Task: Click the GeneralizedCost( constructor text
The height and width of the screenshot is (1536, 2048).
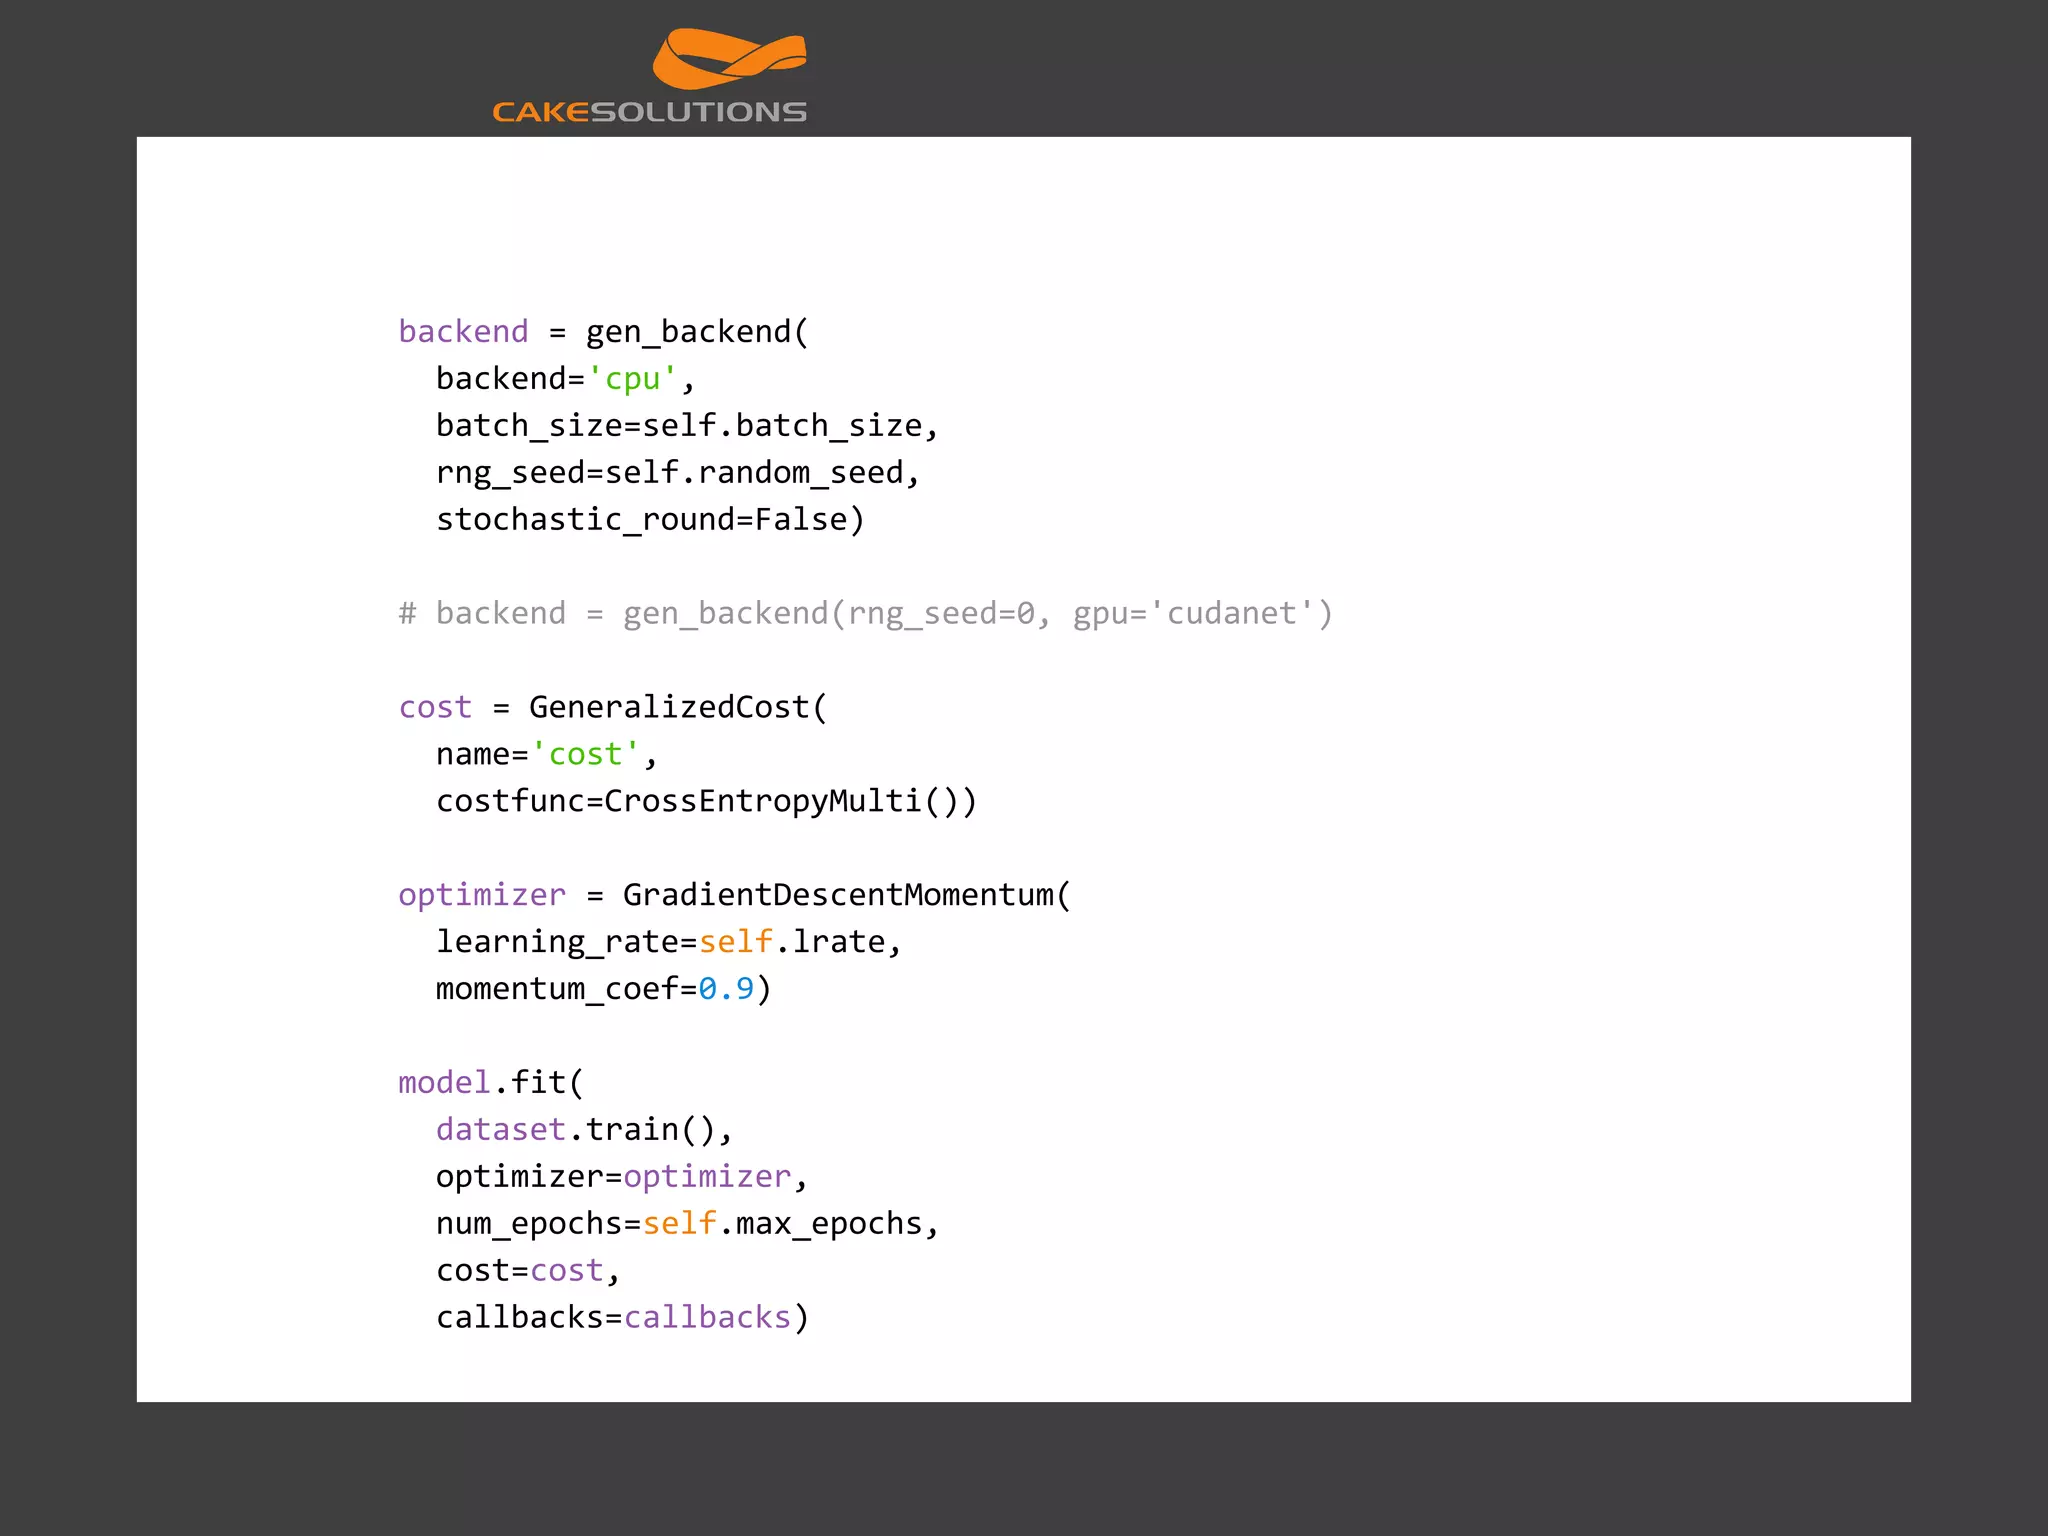Action: pyautogui.click(x=677, y=707)
